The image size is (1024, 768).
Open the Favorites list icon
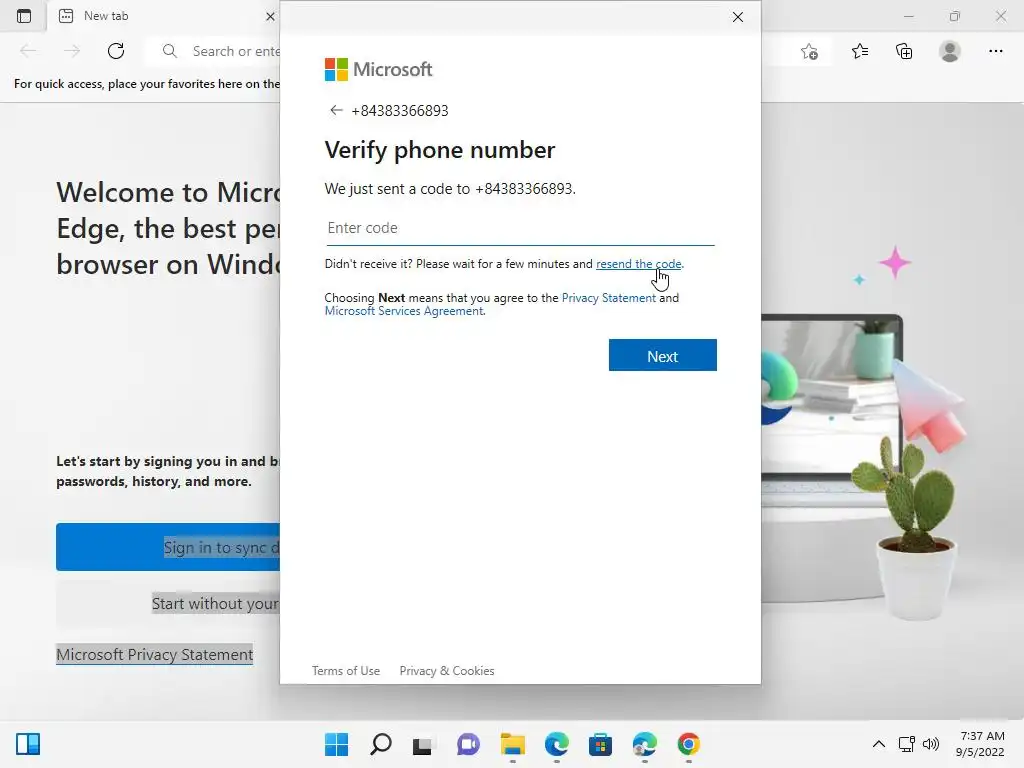(859, 51)
